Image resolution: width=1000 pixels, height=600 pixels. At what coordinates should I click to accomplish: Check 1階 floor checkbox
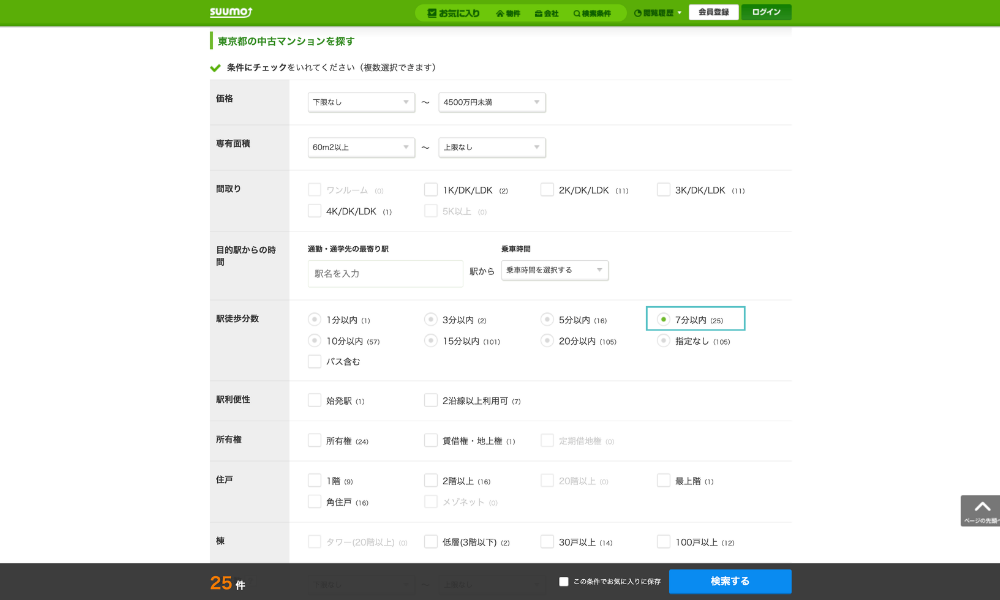(x=314, y=480)
